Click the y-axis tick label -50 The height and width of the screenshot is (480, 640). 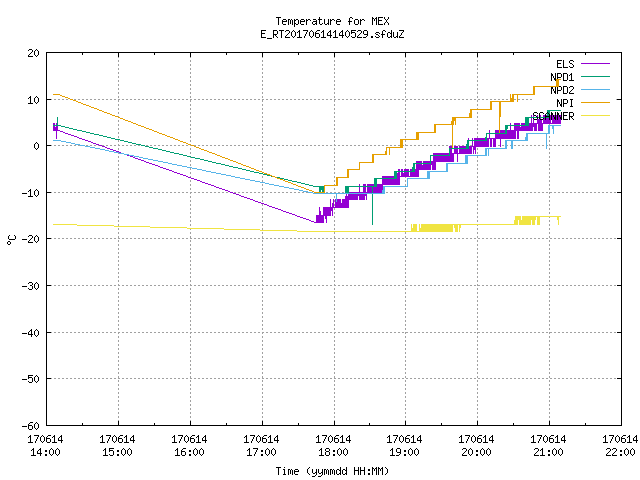(31, 379)
